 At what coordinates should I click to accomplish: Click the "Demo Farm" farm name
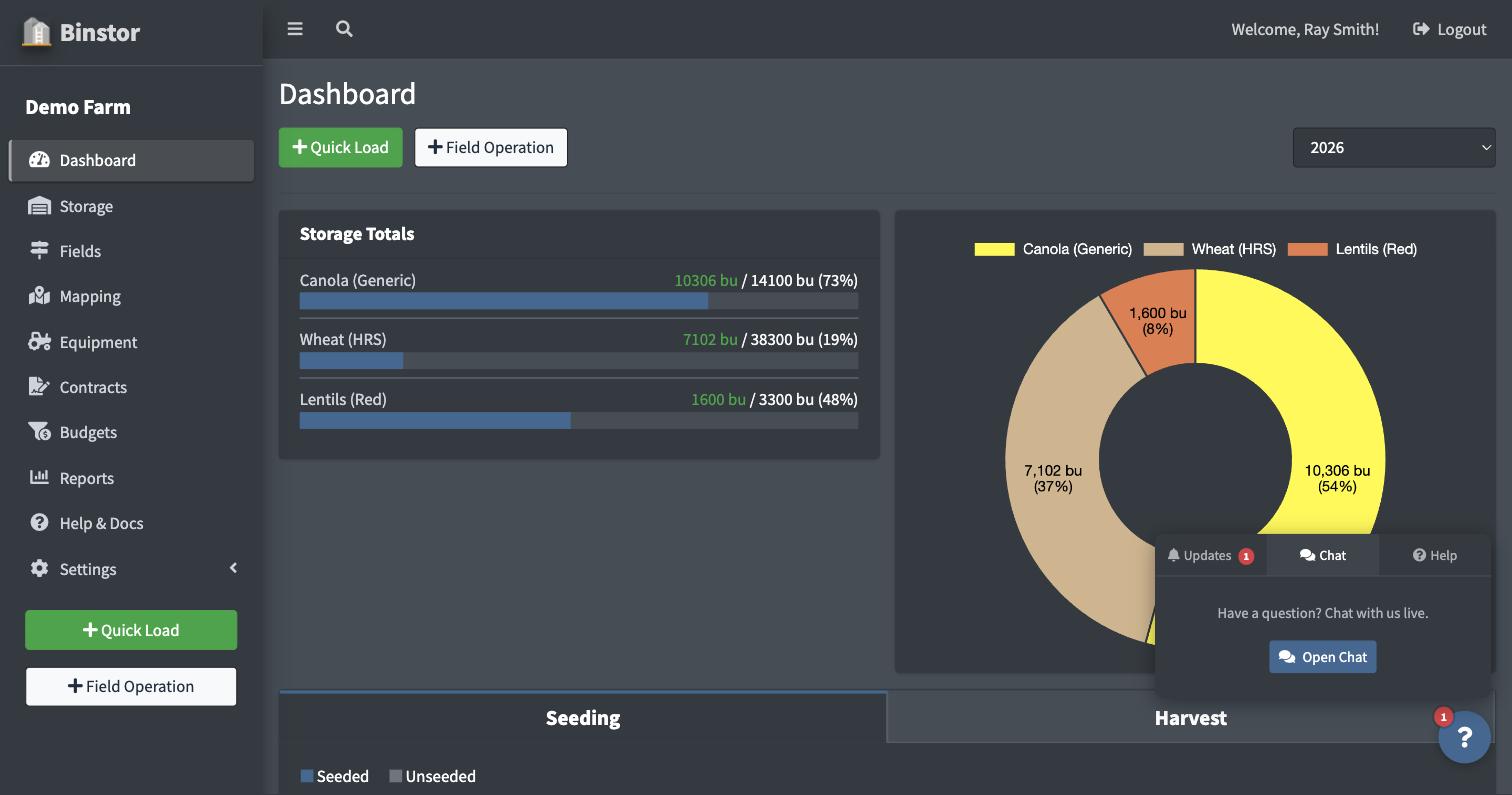pyautogui.click(x=78, y=107)
